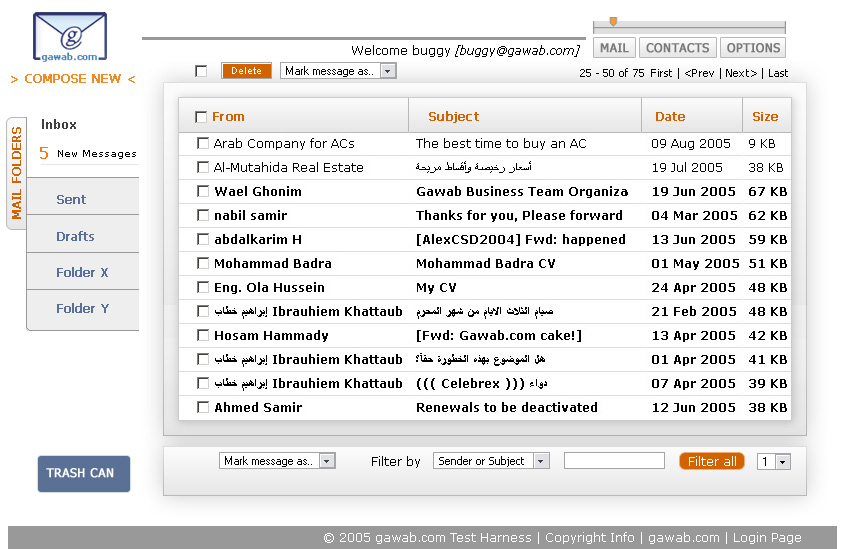Switch to the Contacts tab
The image size is (845, 549).
tap(677, 48)
